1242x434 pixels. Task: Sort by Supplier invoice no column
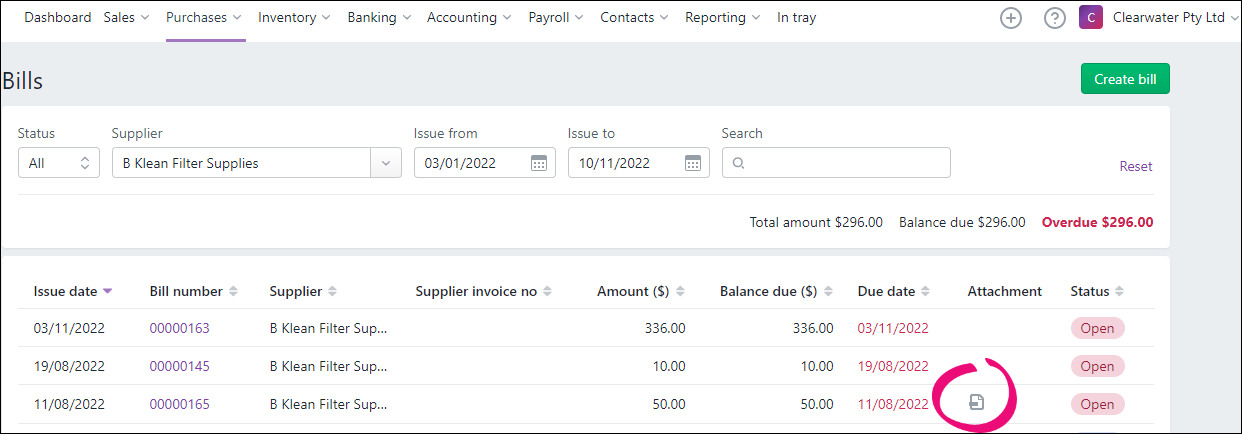[484, 291]
